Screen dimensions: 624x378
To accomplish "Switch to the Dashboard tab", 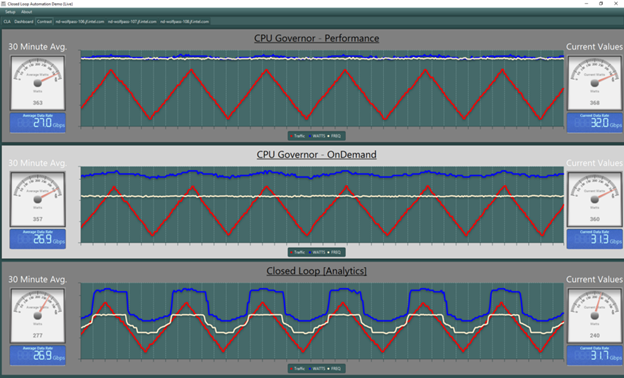I will tap(23, 21).
